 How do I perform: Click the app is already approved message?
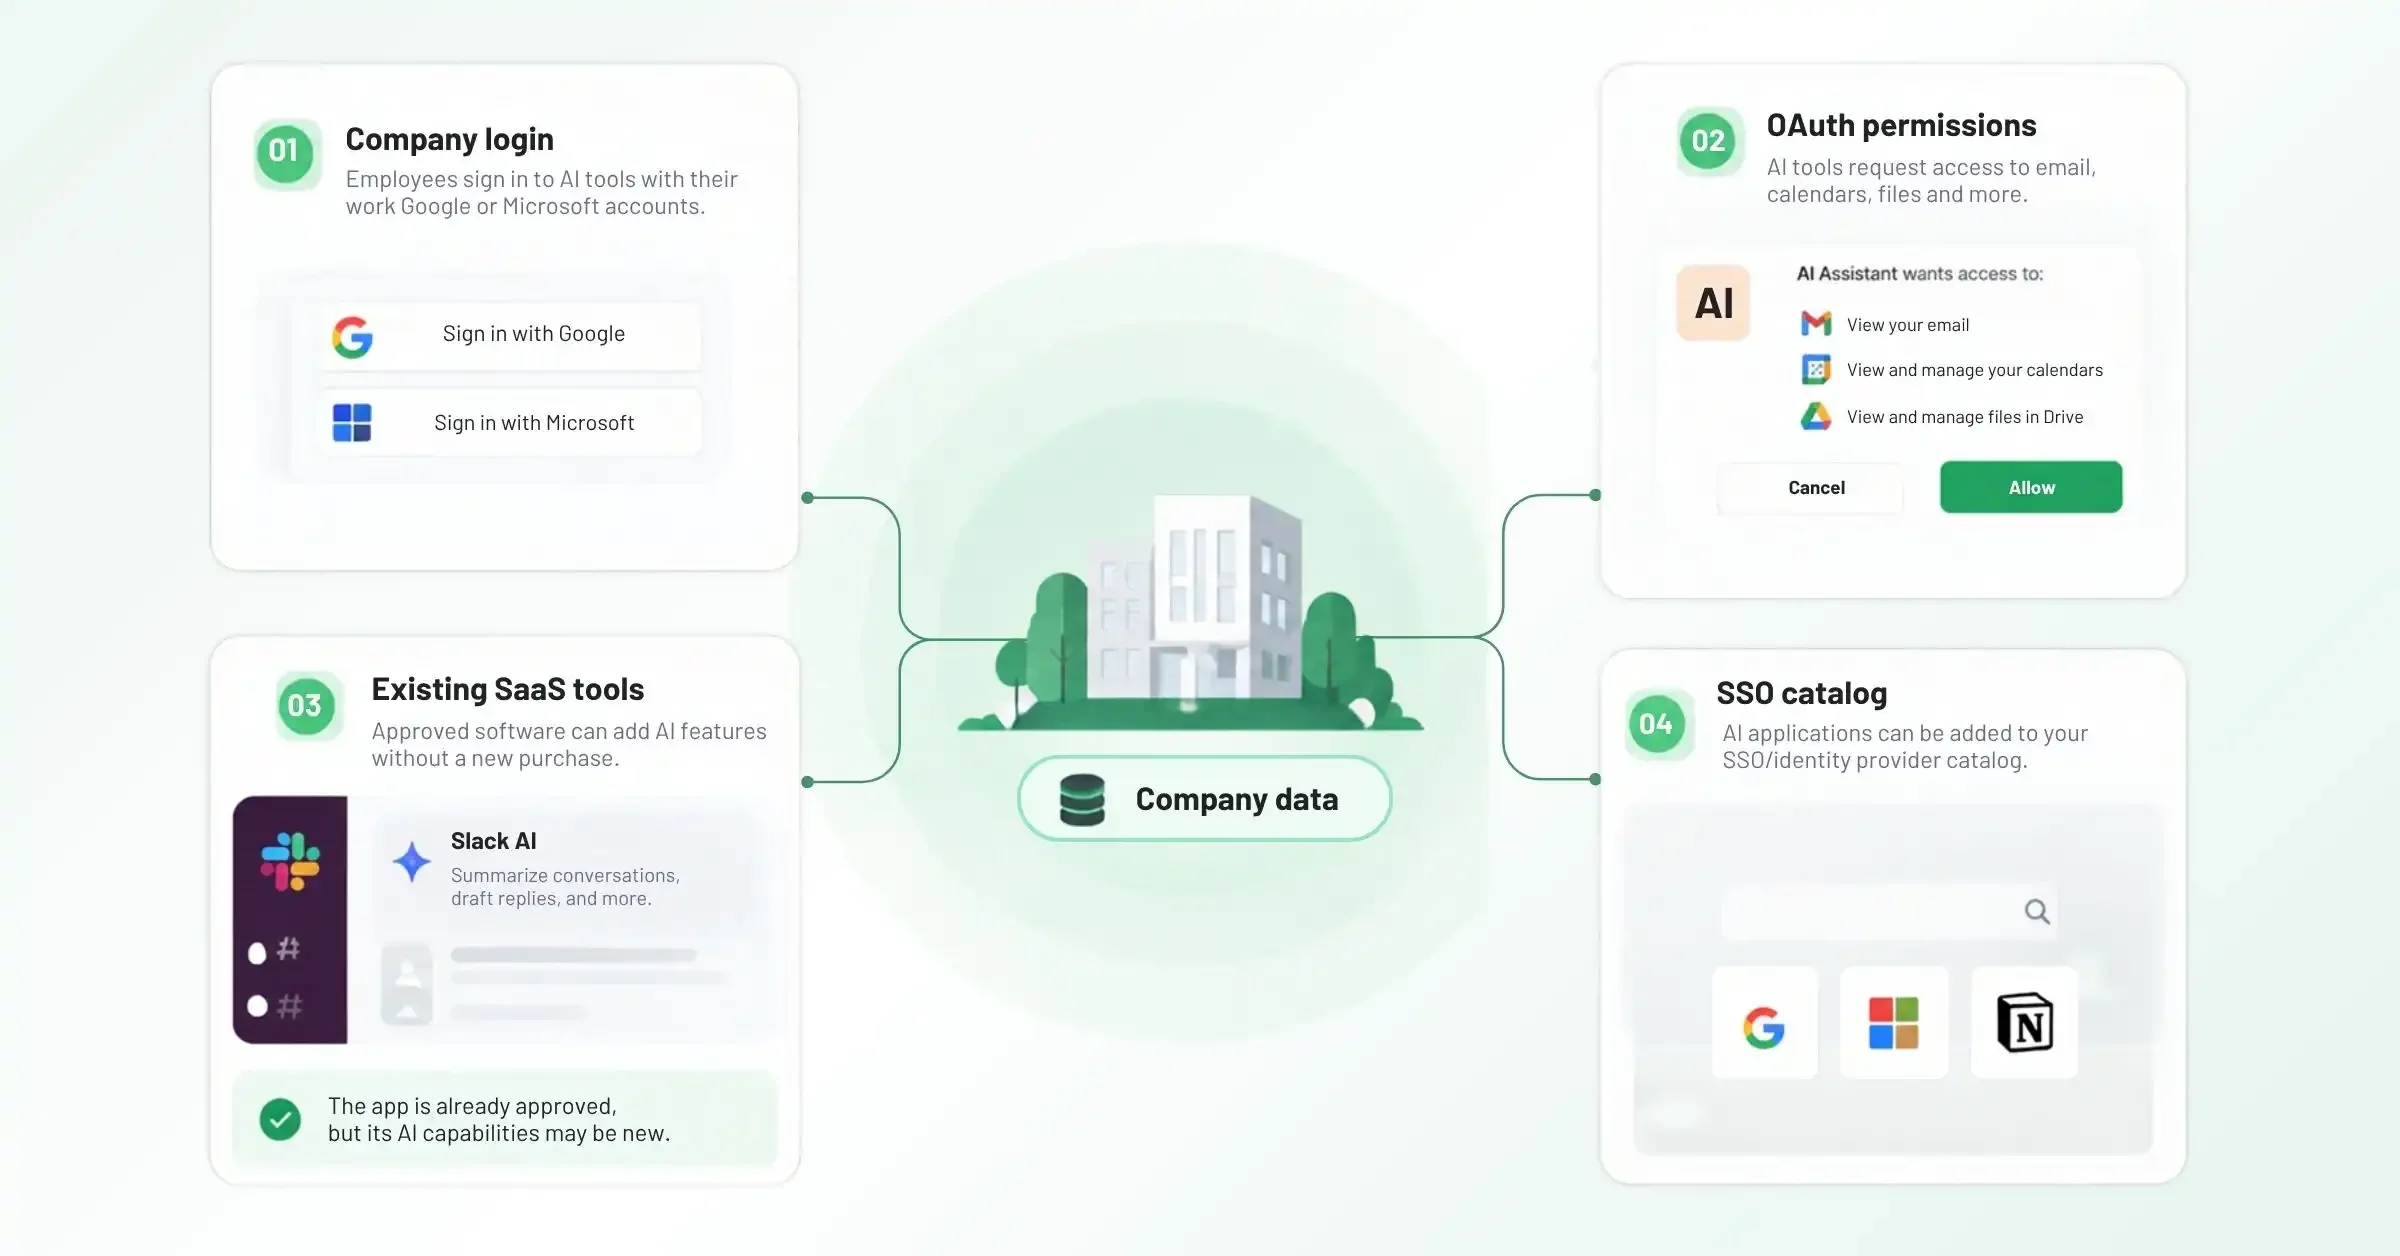point(499,1119)
